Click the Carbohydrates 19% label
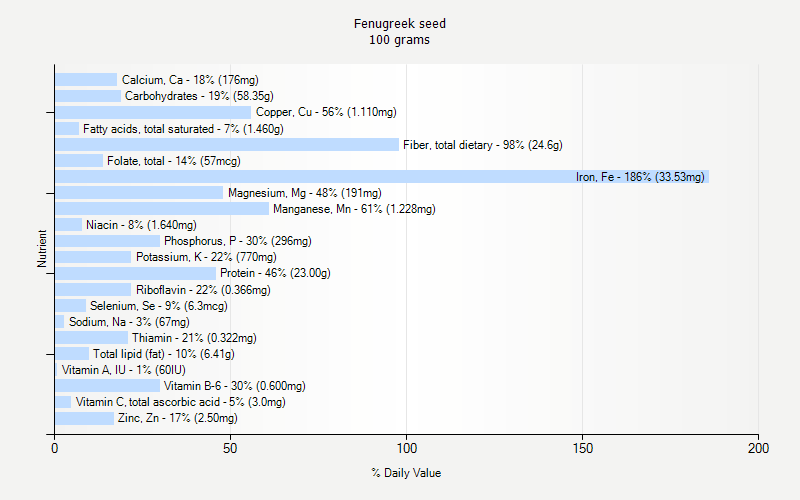This screenshot has width=800, height=500. tap(199, 96)
